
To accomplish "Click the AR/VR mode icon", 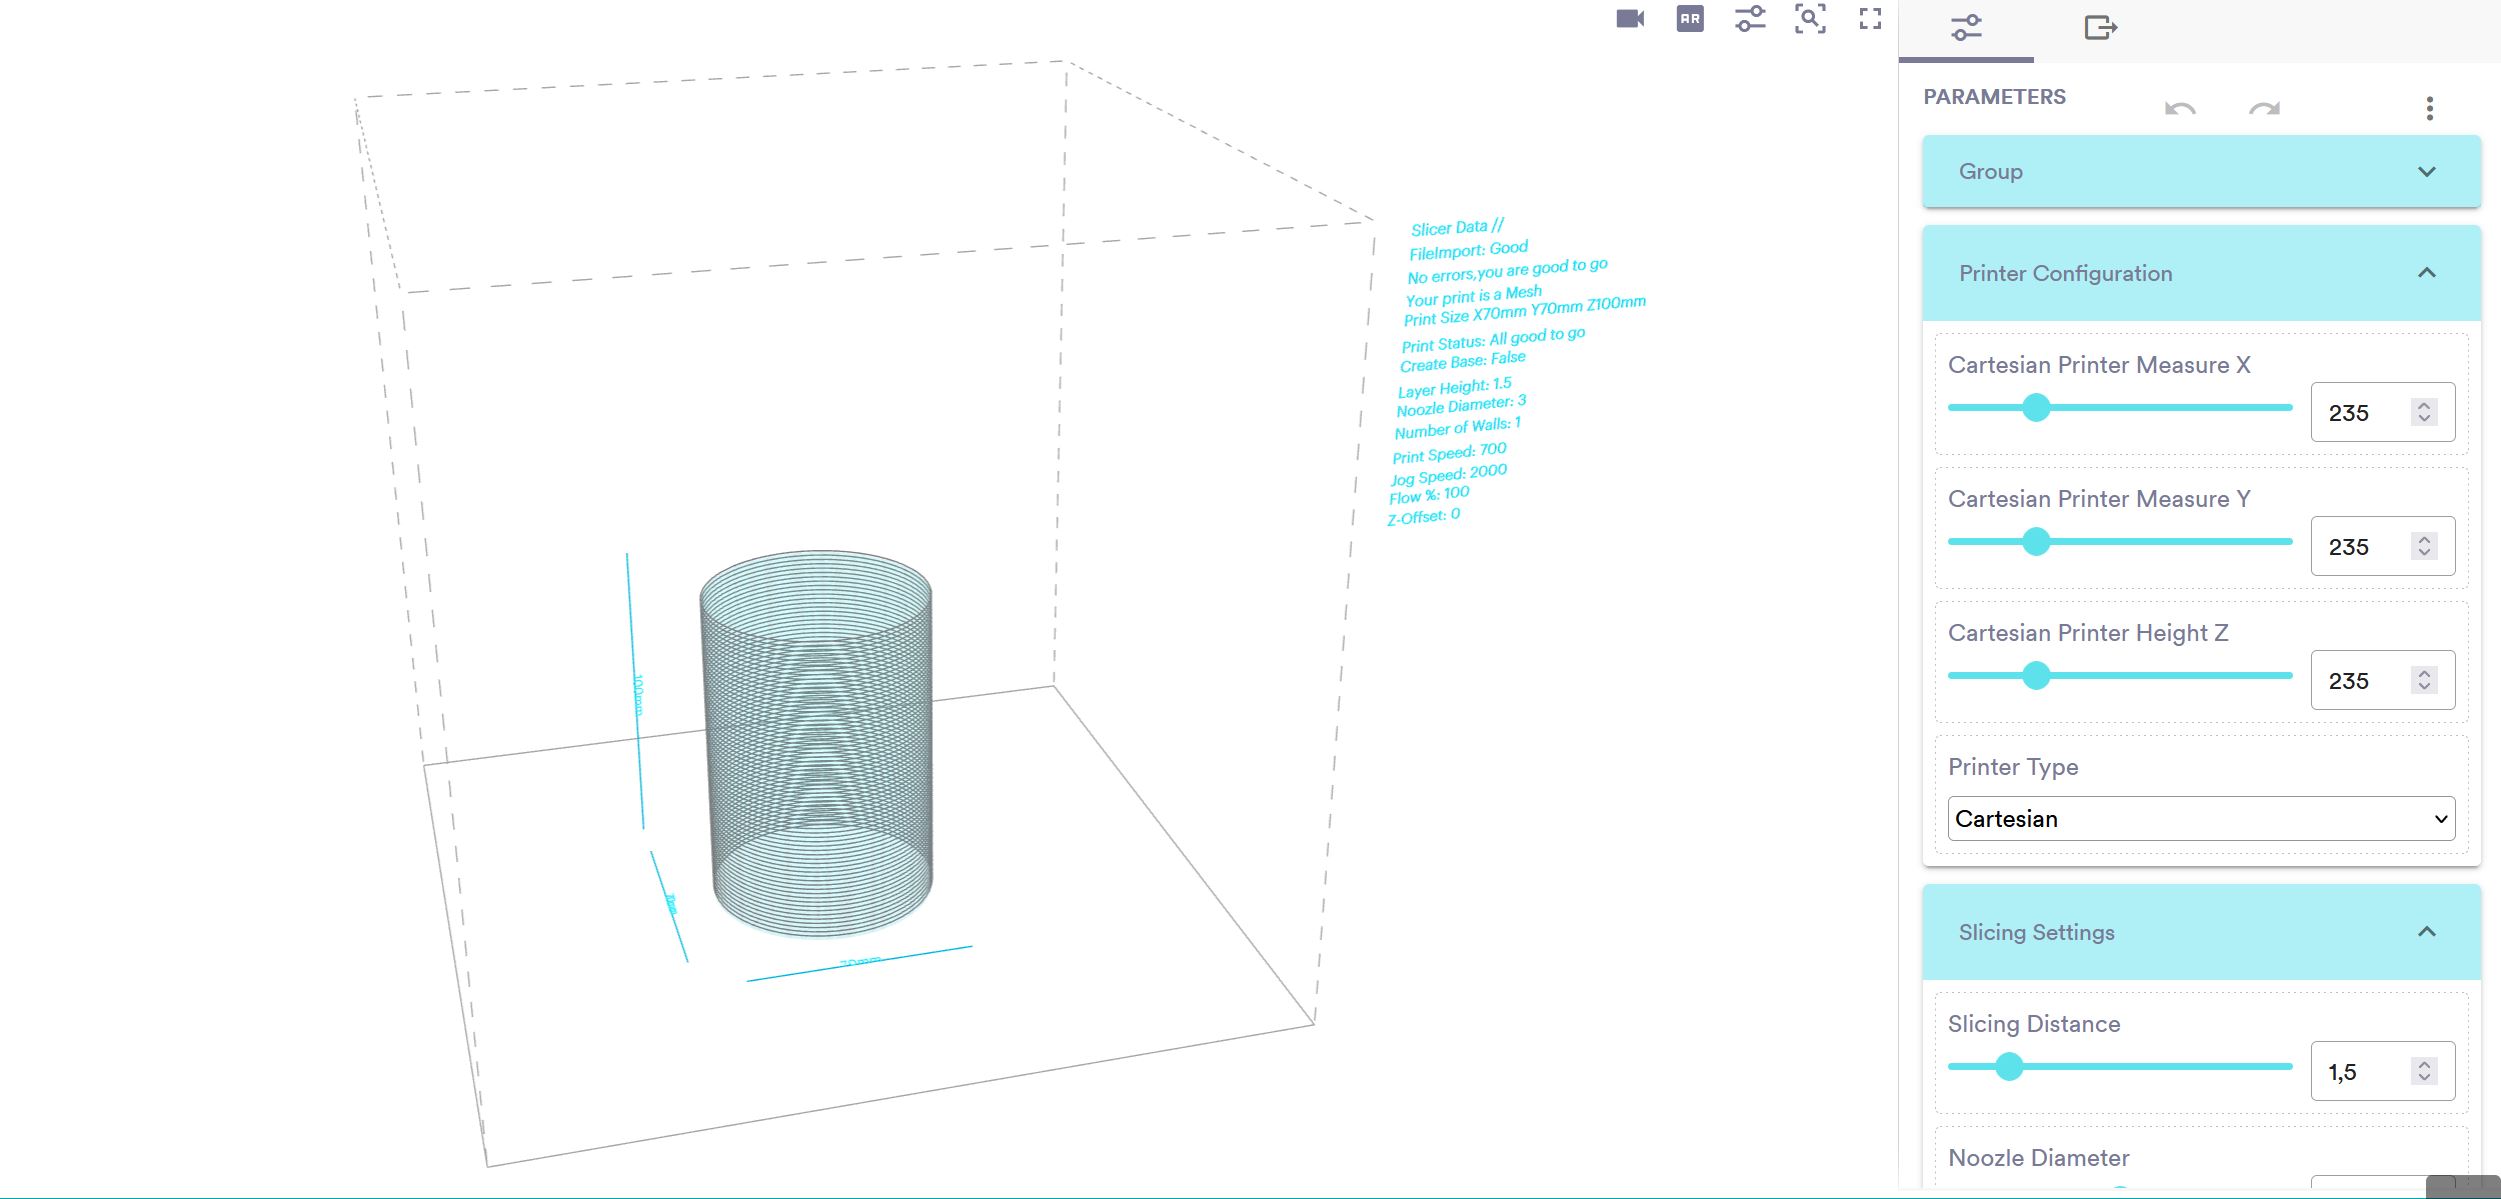I will tap(1689, 19).
